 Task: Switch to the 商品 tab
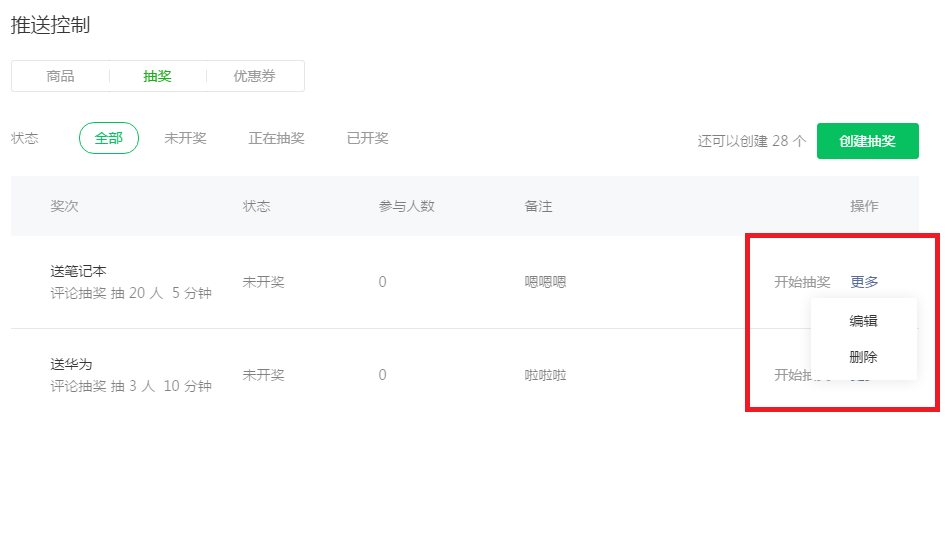tap(61, 76)
